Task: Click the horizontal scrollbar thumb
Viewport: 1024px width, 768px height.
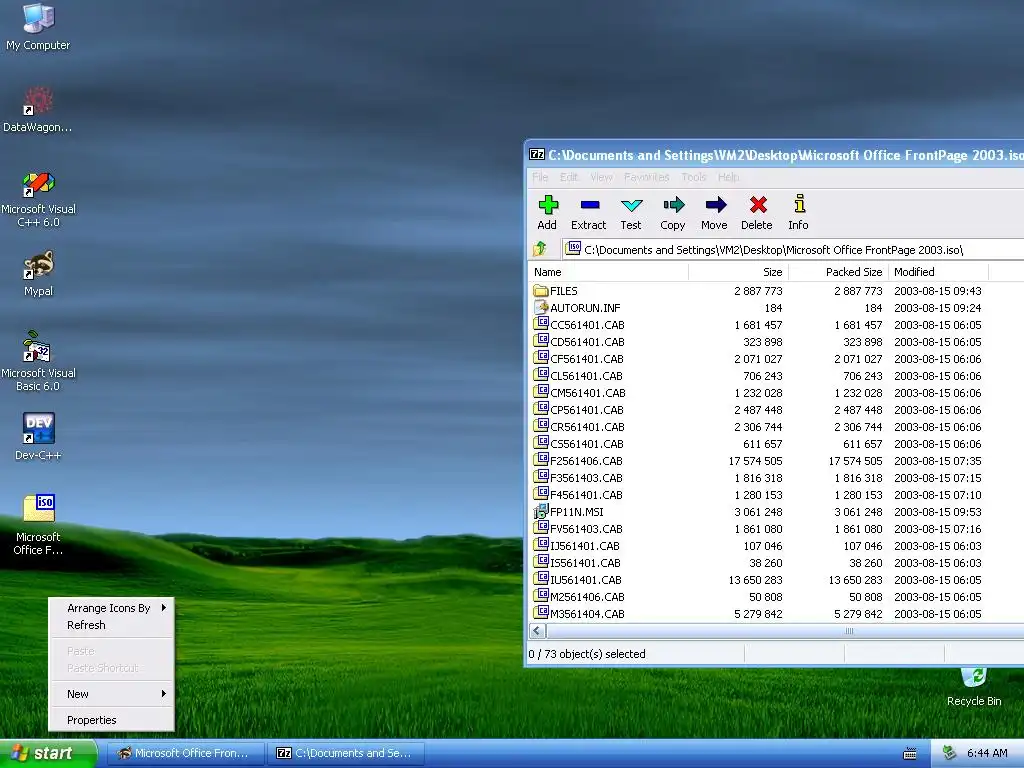Action: [x=786, y=631]
